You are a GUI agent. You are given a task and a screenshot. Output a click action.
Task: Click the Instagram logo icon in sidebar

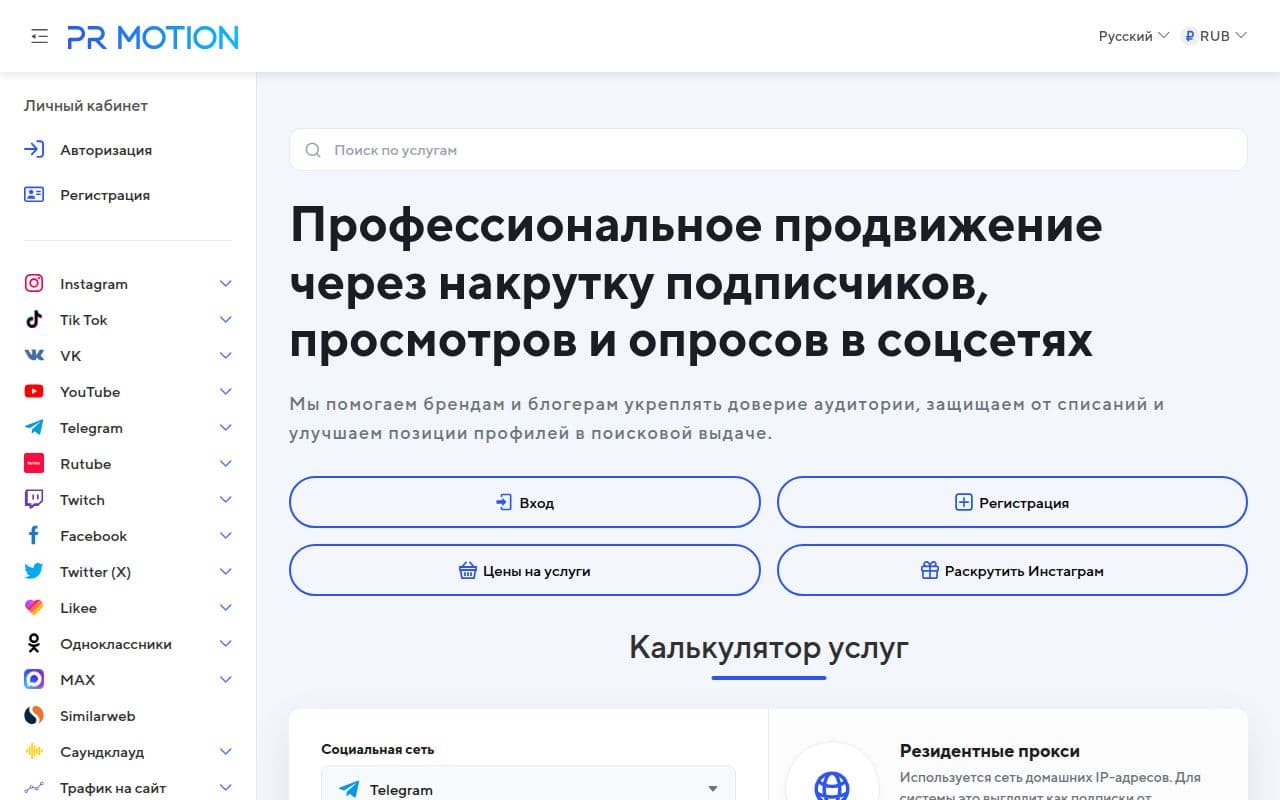[x=34, y=284]
